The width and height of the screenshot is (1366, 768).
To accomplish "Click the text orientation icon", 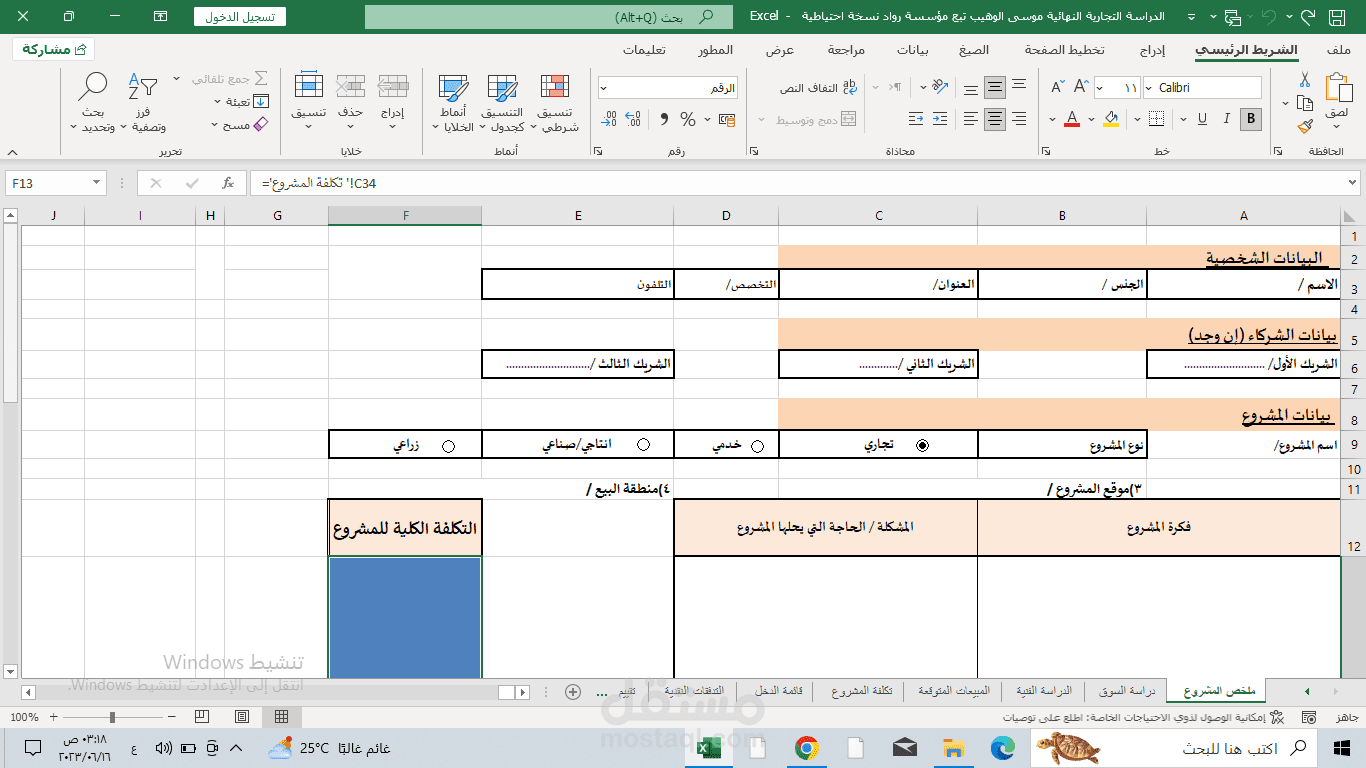I will tap(939, 88).
